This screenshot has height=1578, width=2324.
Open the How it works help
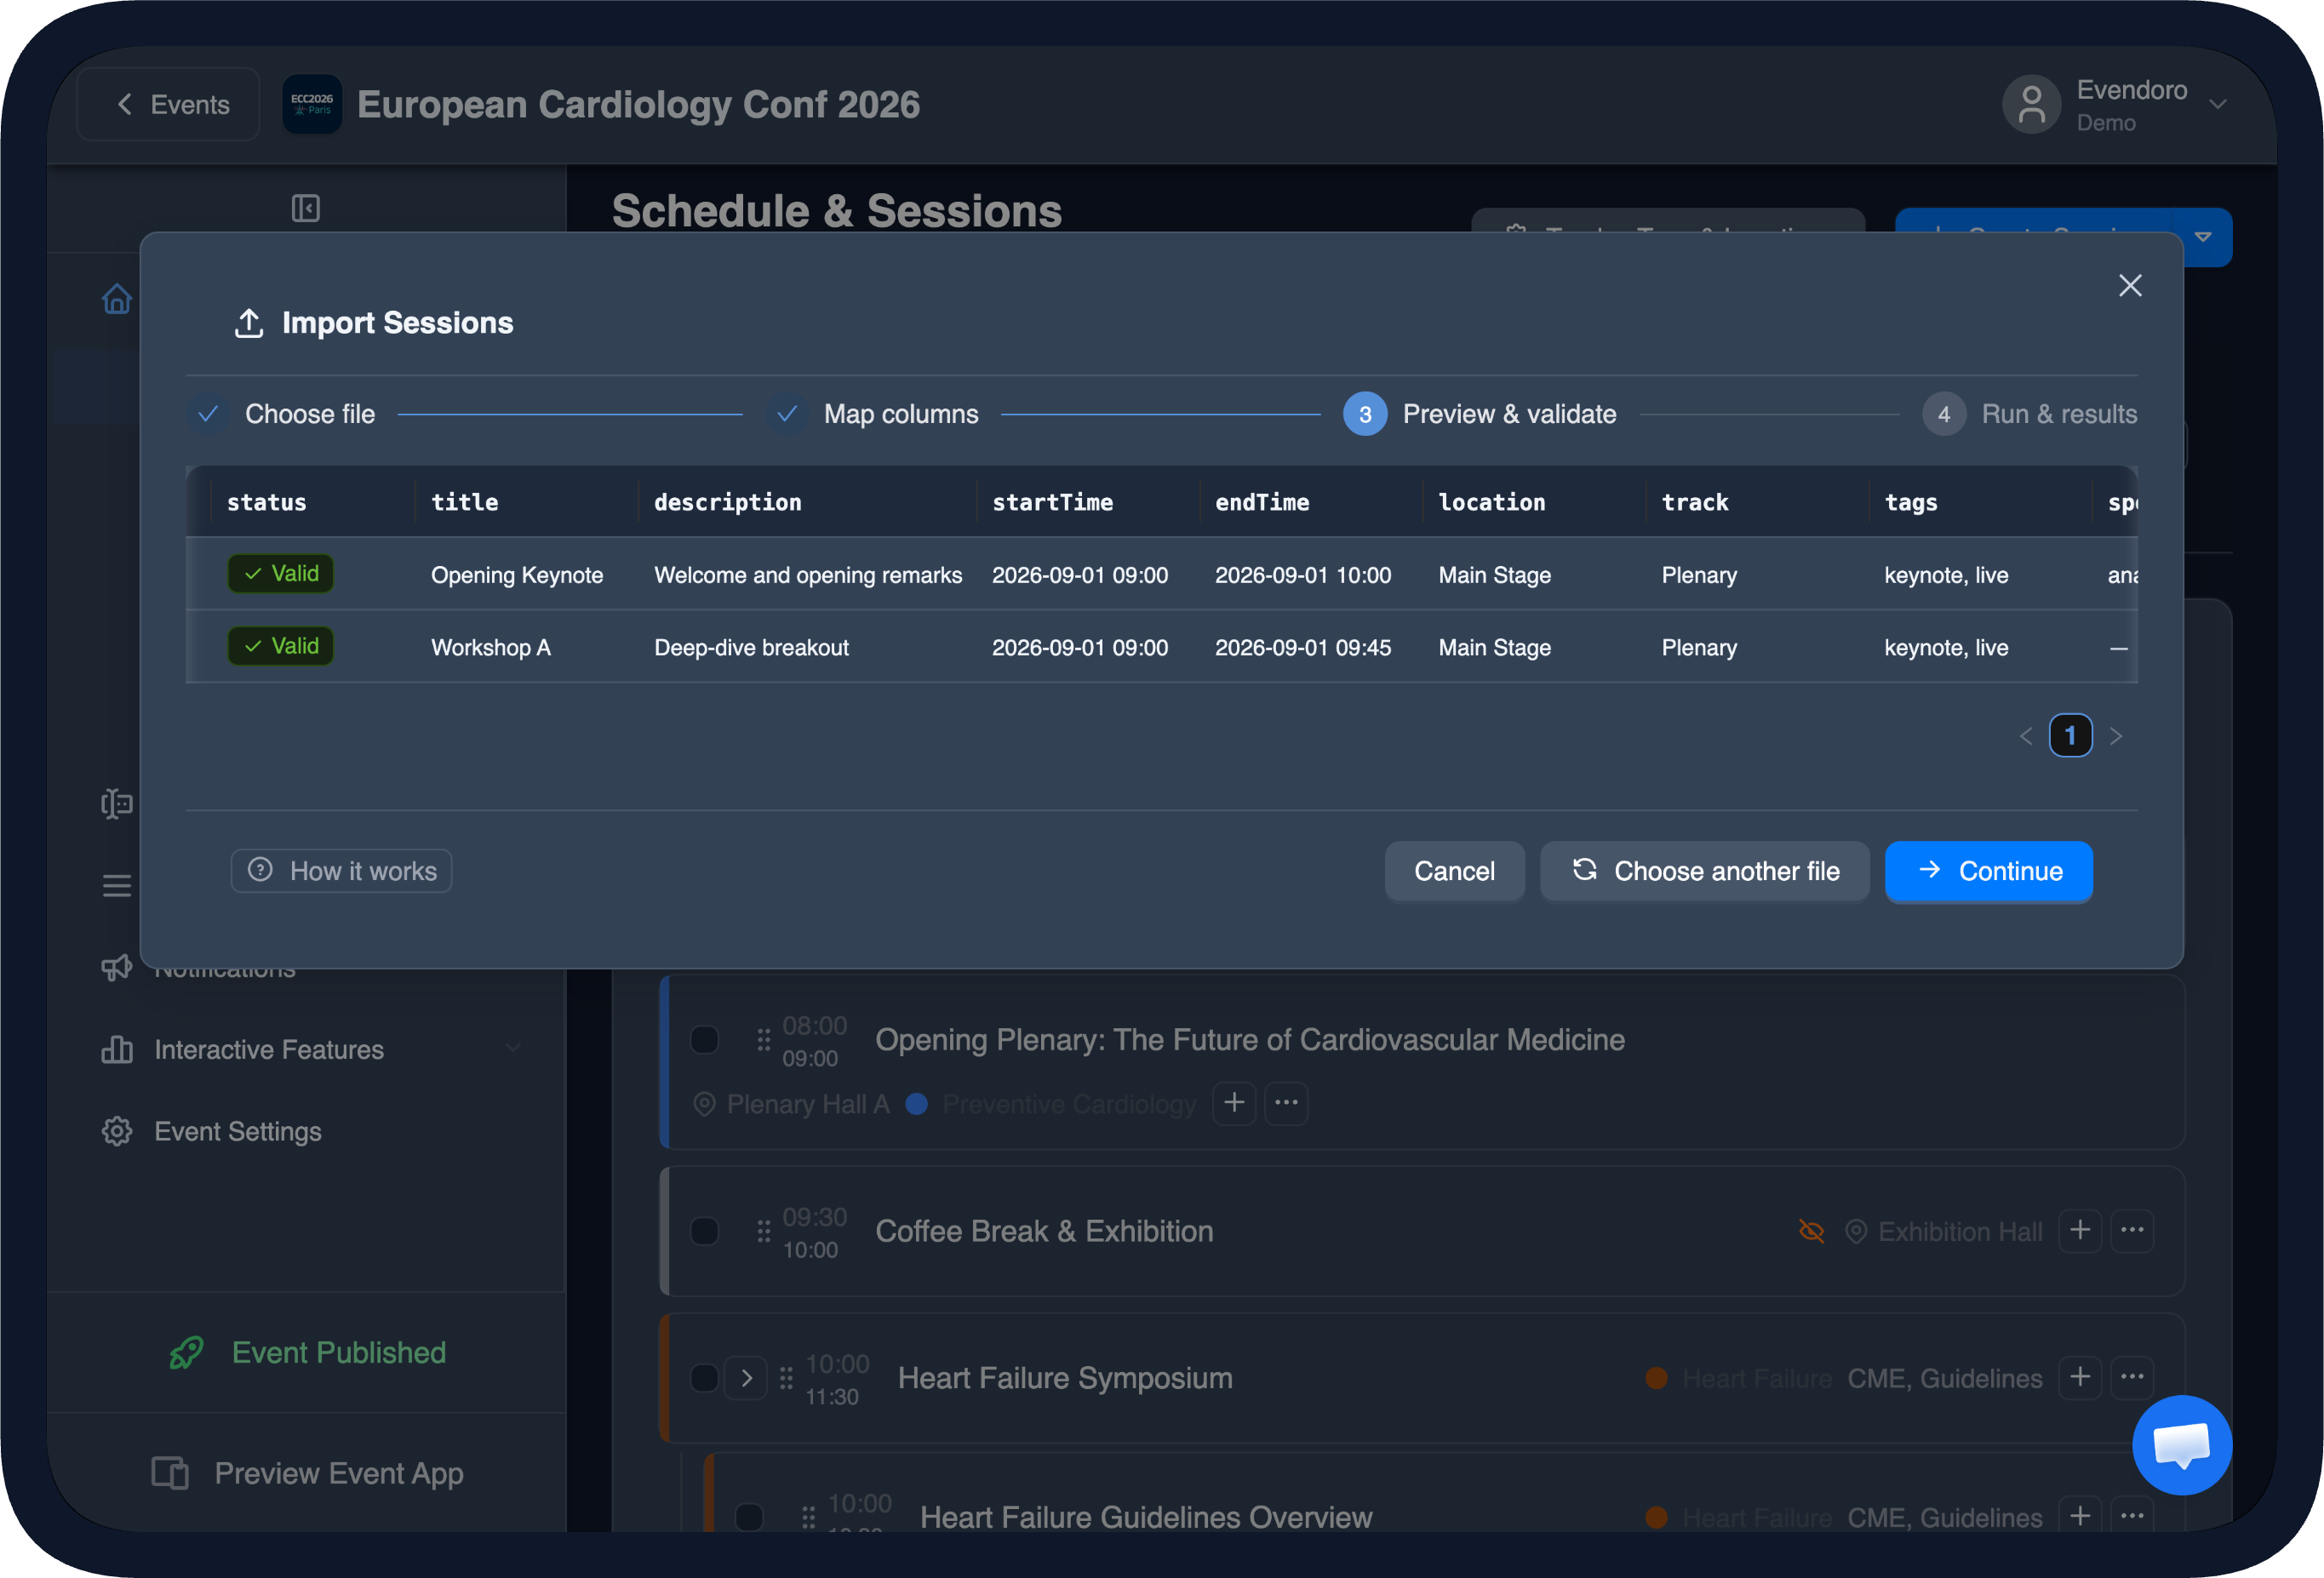point(341,871)
